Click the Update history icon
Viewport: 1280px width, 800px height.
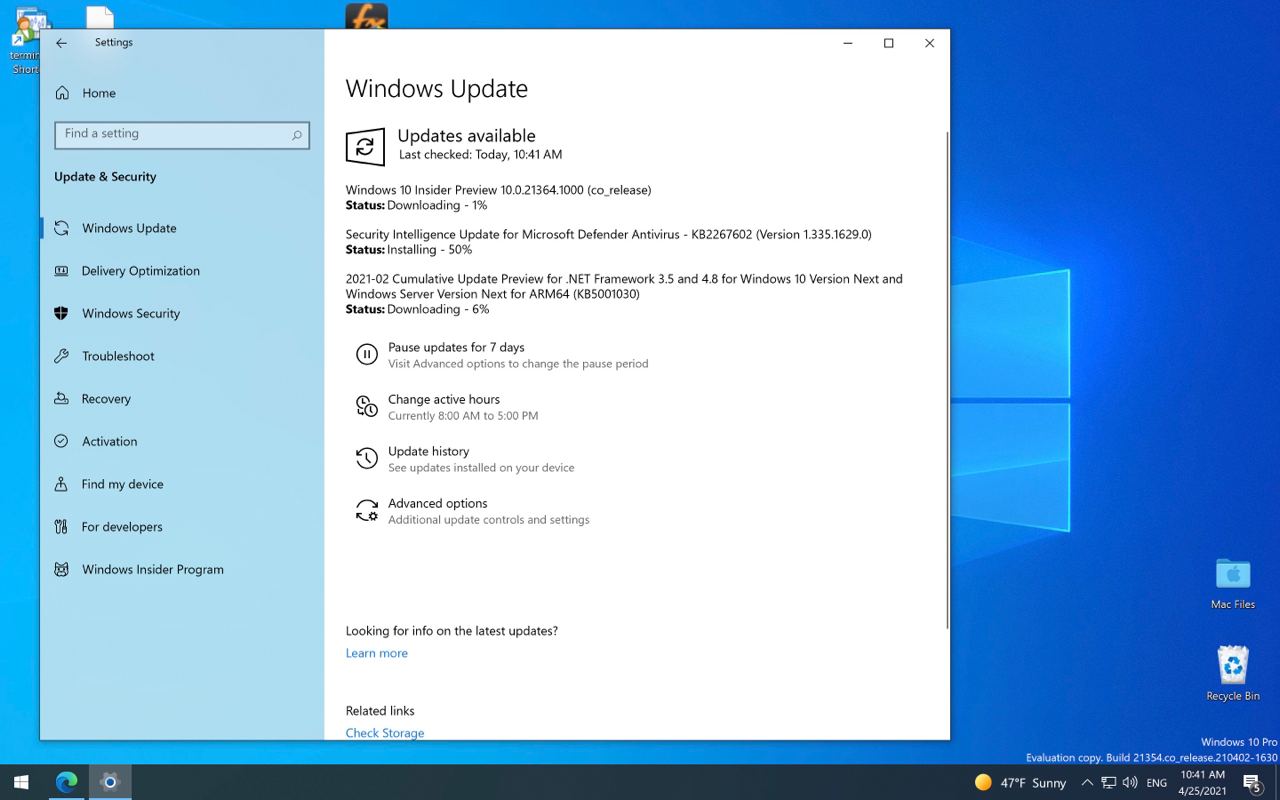[x=367, y=459]
